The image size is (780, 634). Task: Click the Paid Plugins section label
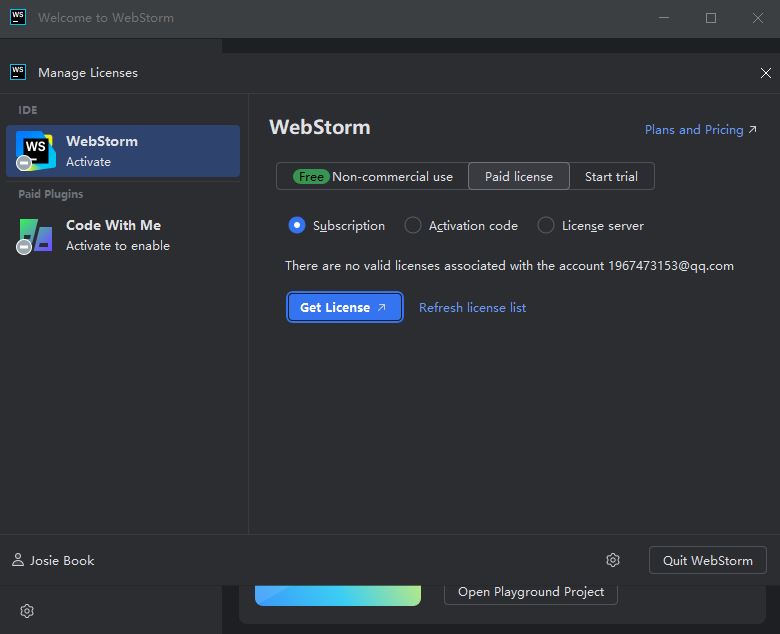[51, 194]
